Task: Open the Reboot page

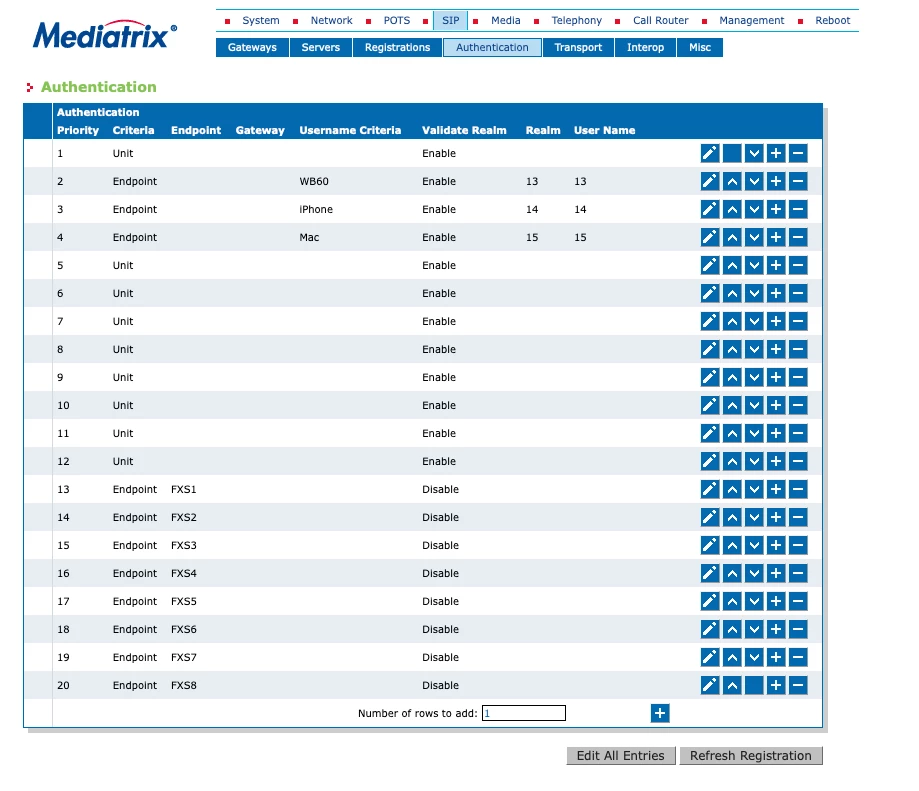Action: pos(832,21)
